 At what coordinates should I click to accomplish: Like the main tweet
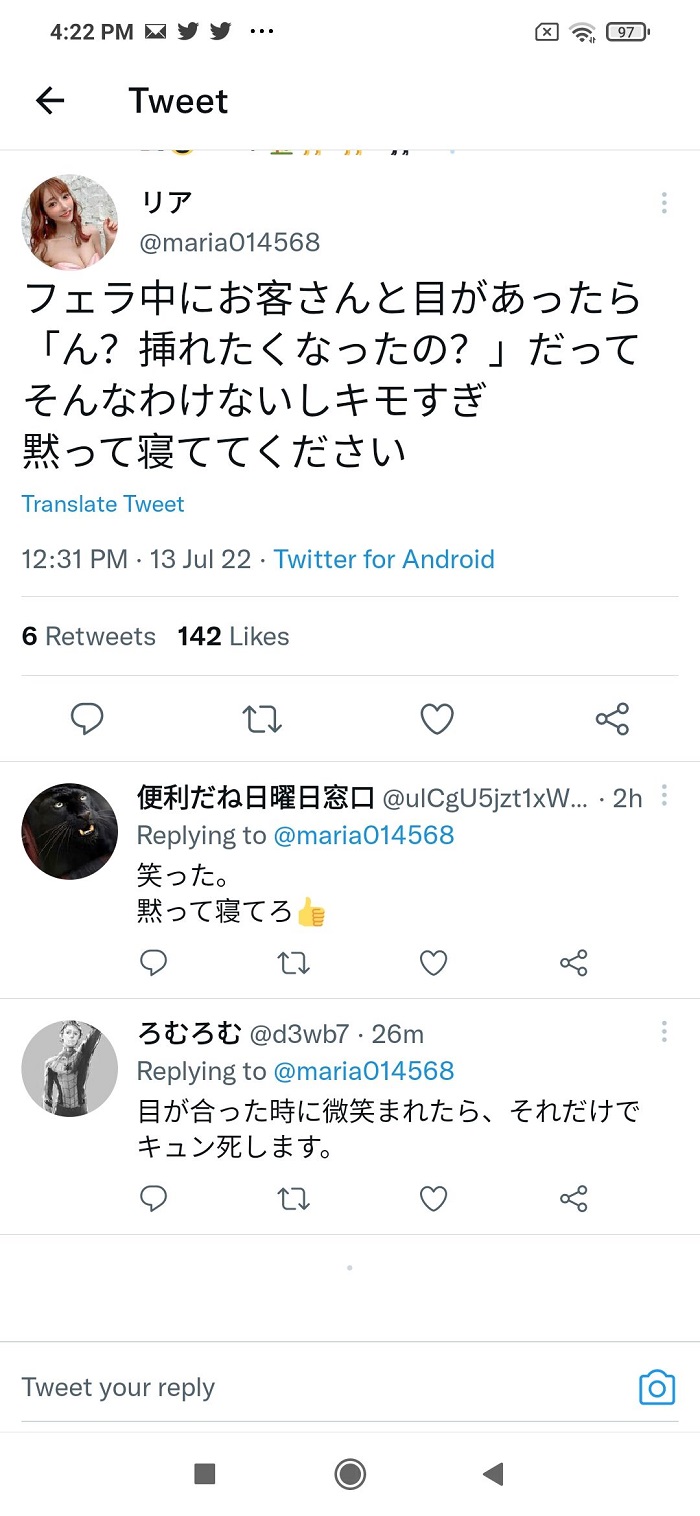click(437, 719)
